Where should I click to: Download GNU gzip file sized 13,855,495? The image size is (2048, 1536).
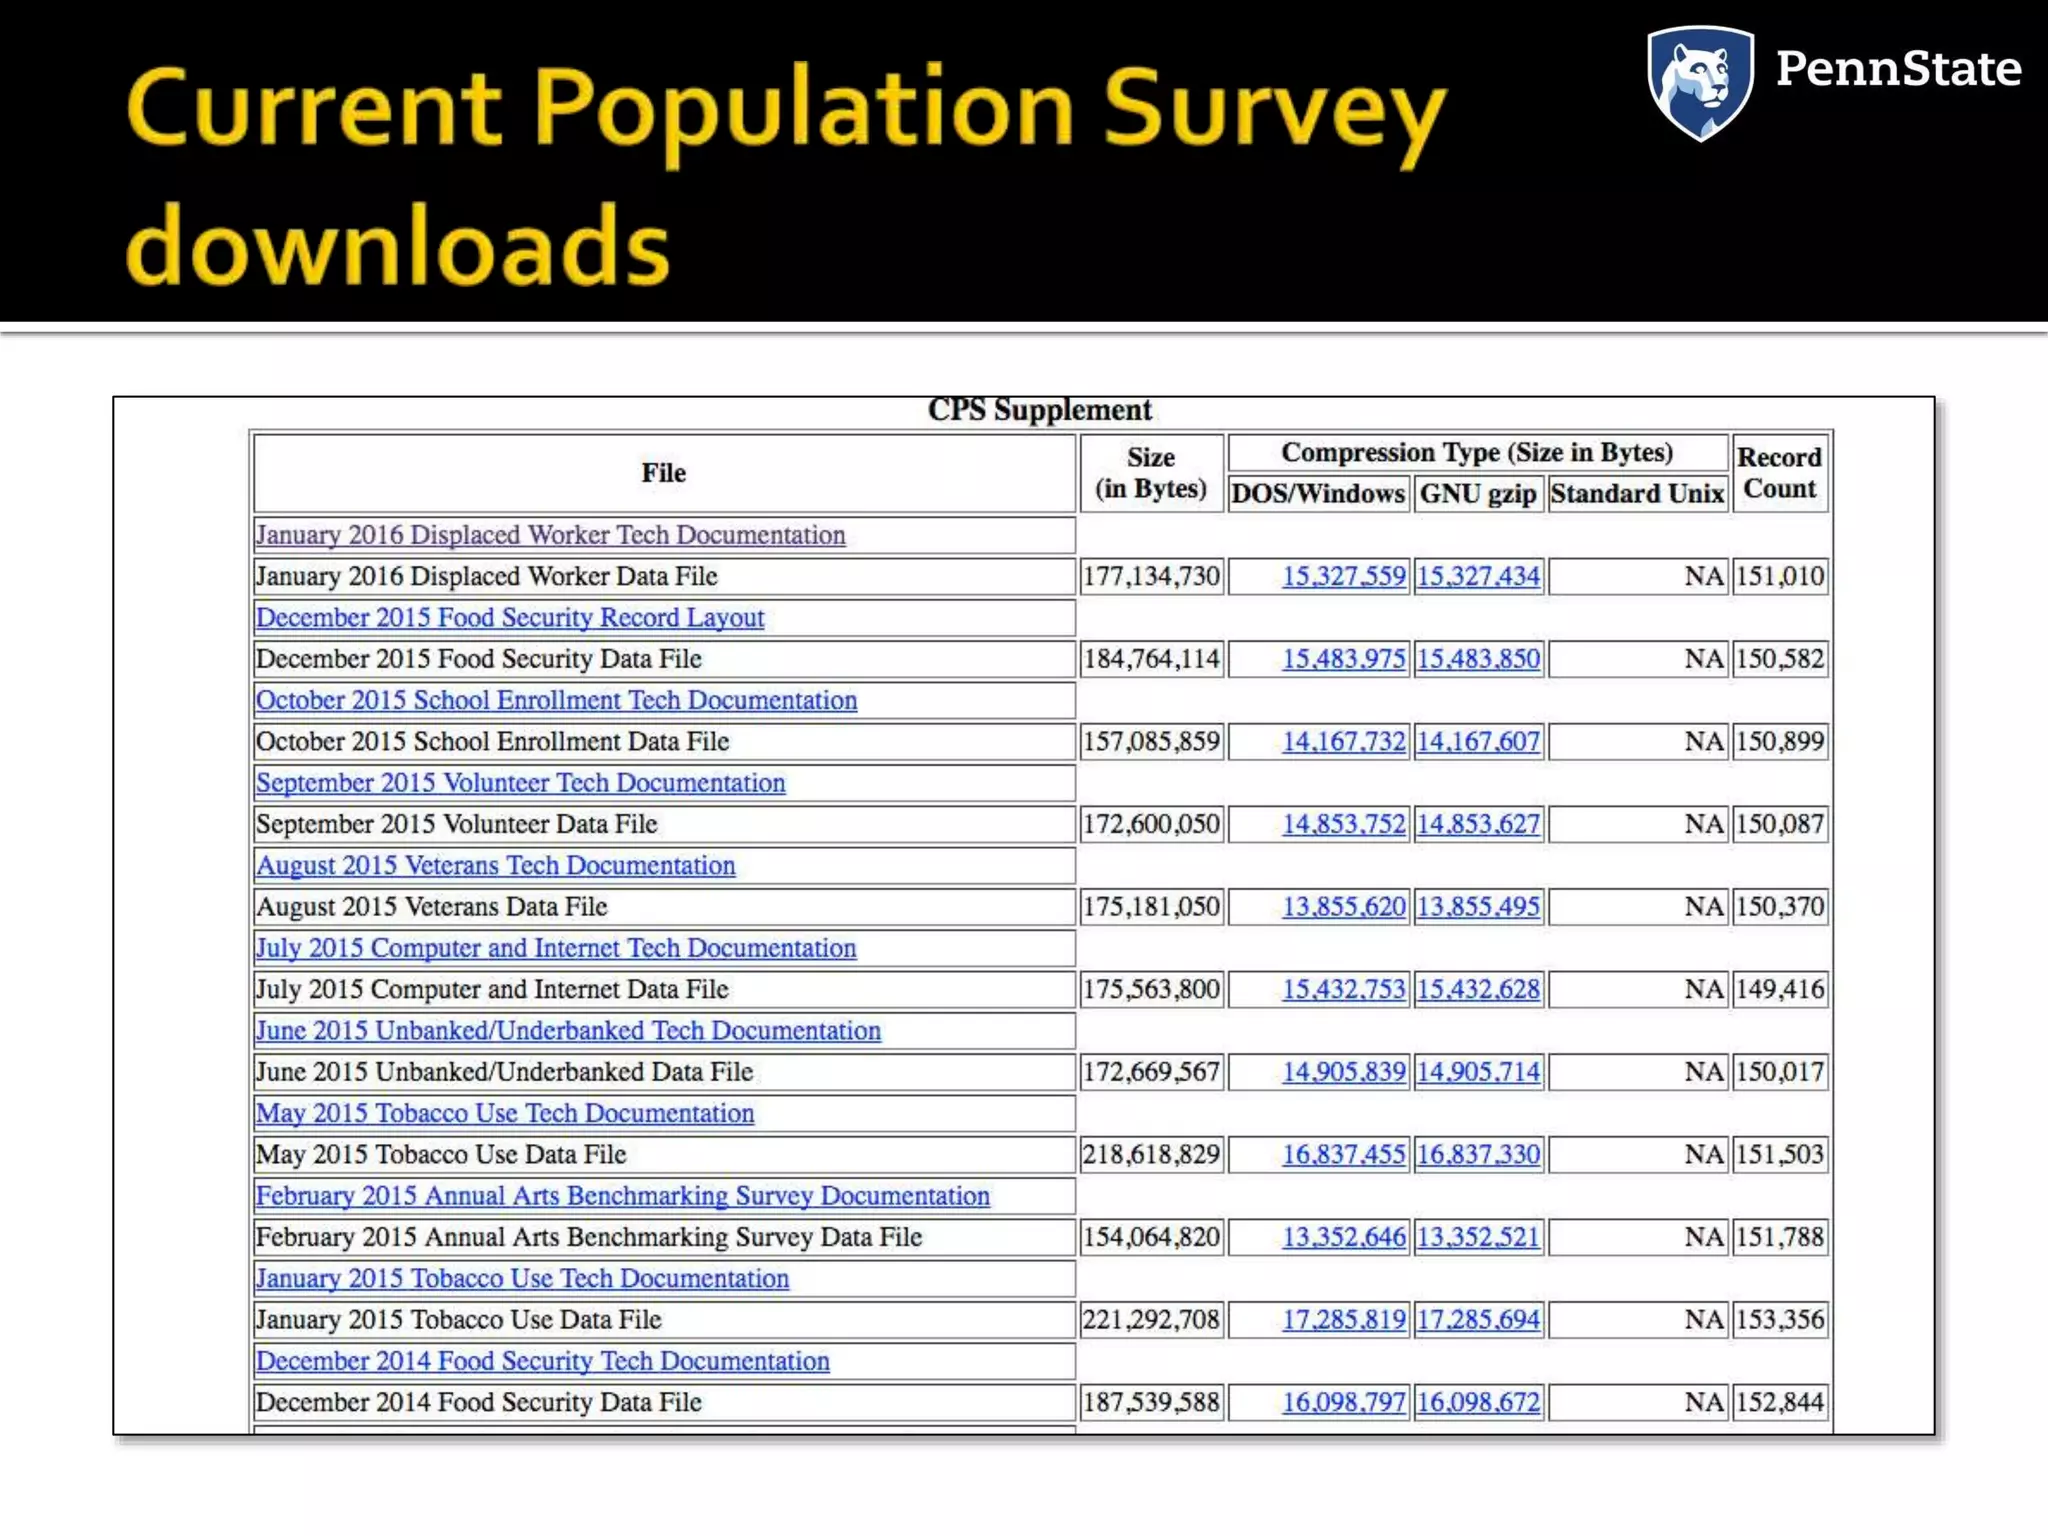click(1478, 907)
